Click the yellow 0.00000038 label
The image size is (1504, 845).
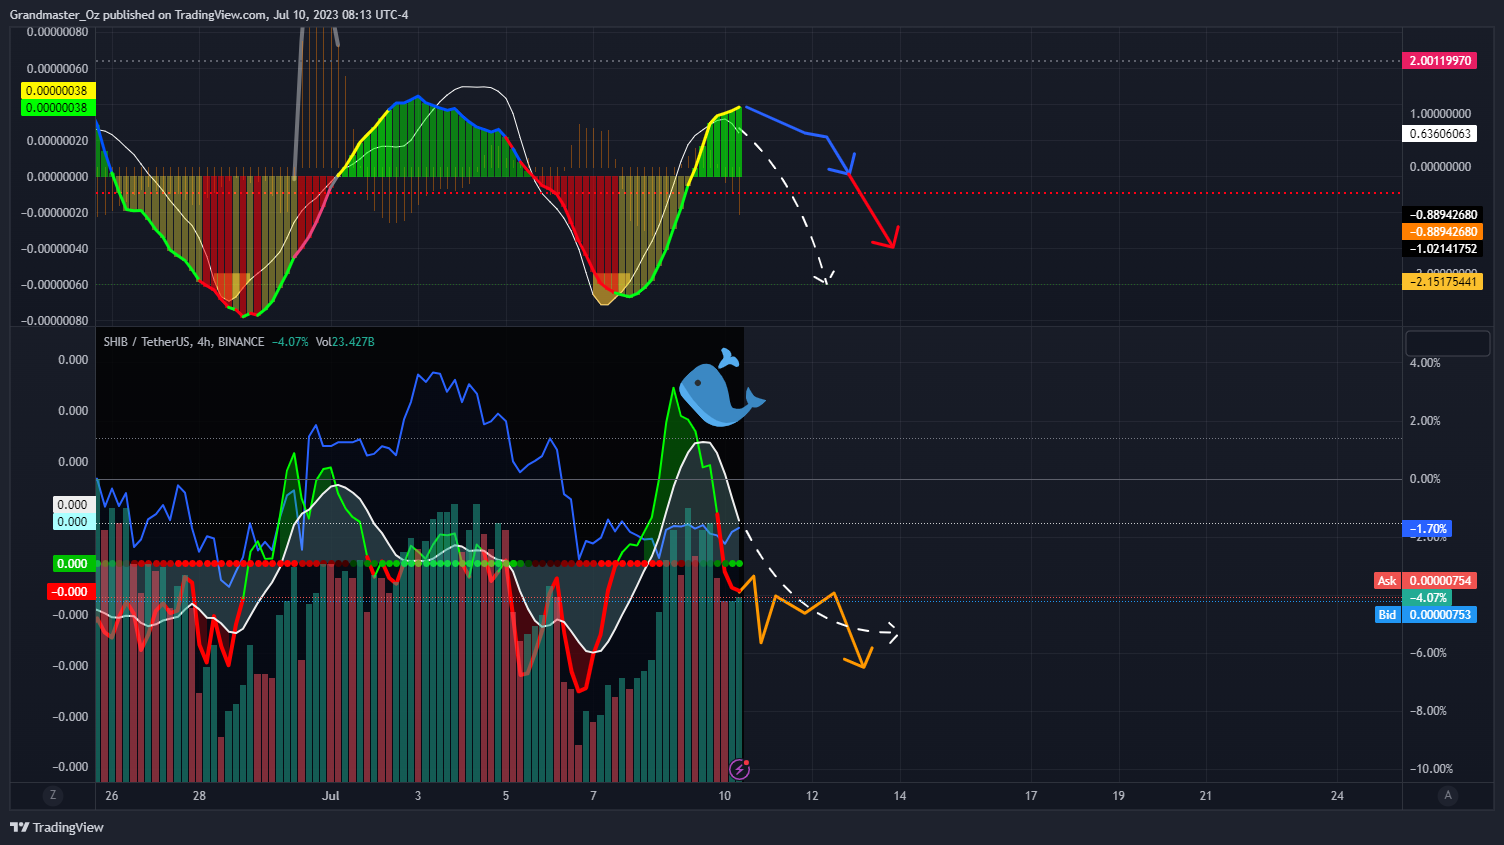(57, 91)
